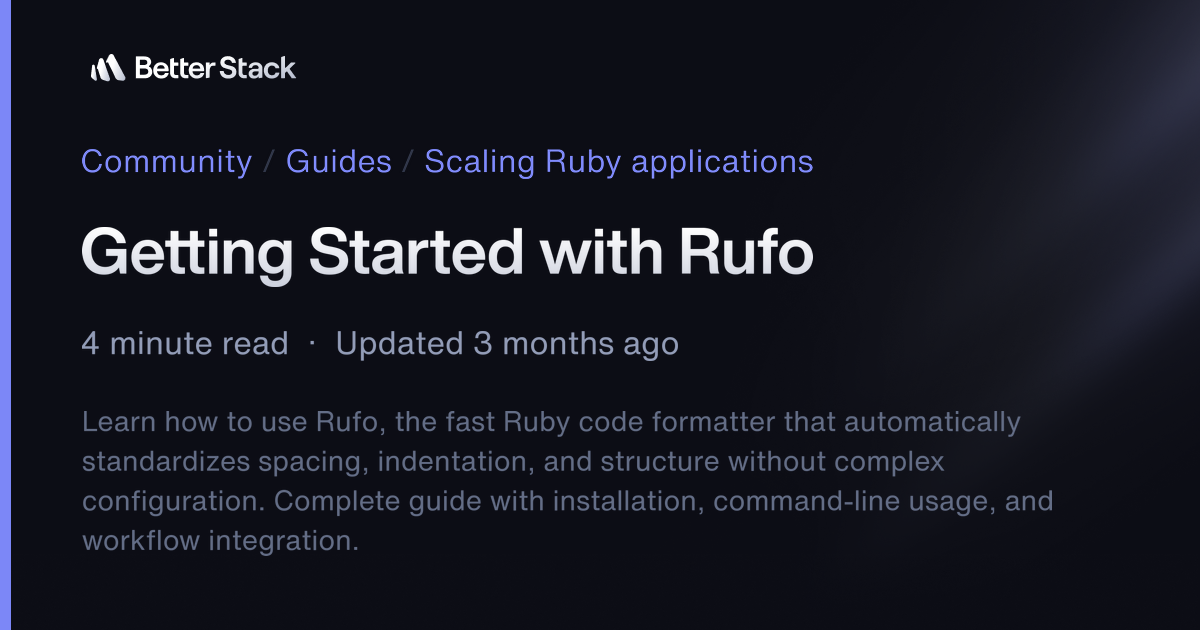Go to the Guides breadcrumb
Screen dimensions: 1200x630
pyautogui.click(x=338, y=161)
